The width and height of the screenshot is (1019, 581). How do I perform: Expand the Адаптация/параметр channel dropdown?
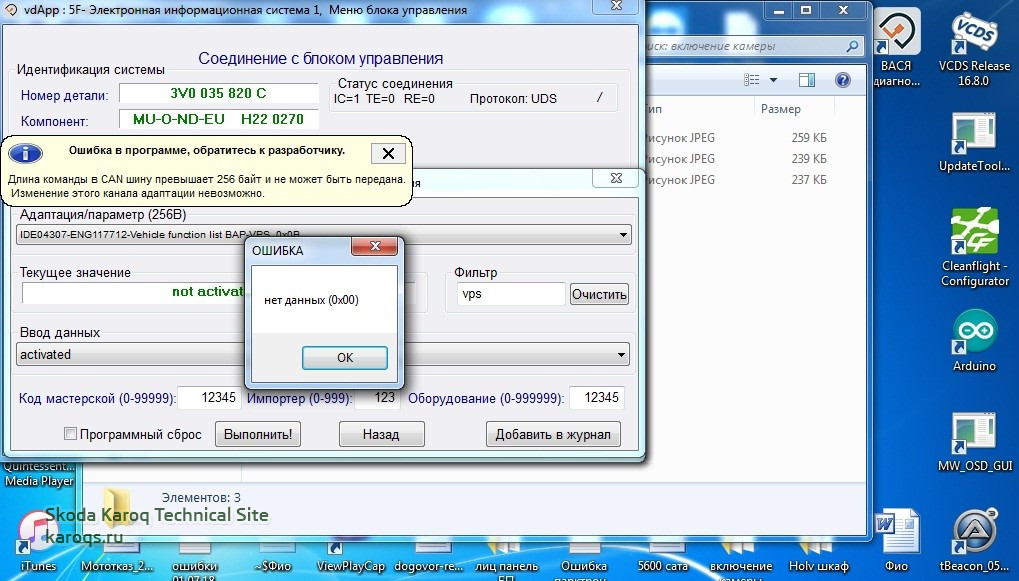pos(623,236)
